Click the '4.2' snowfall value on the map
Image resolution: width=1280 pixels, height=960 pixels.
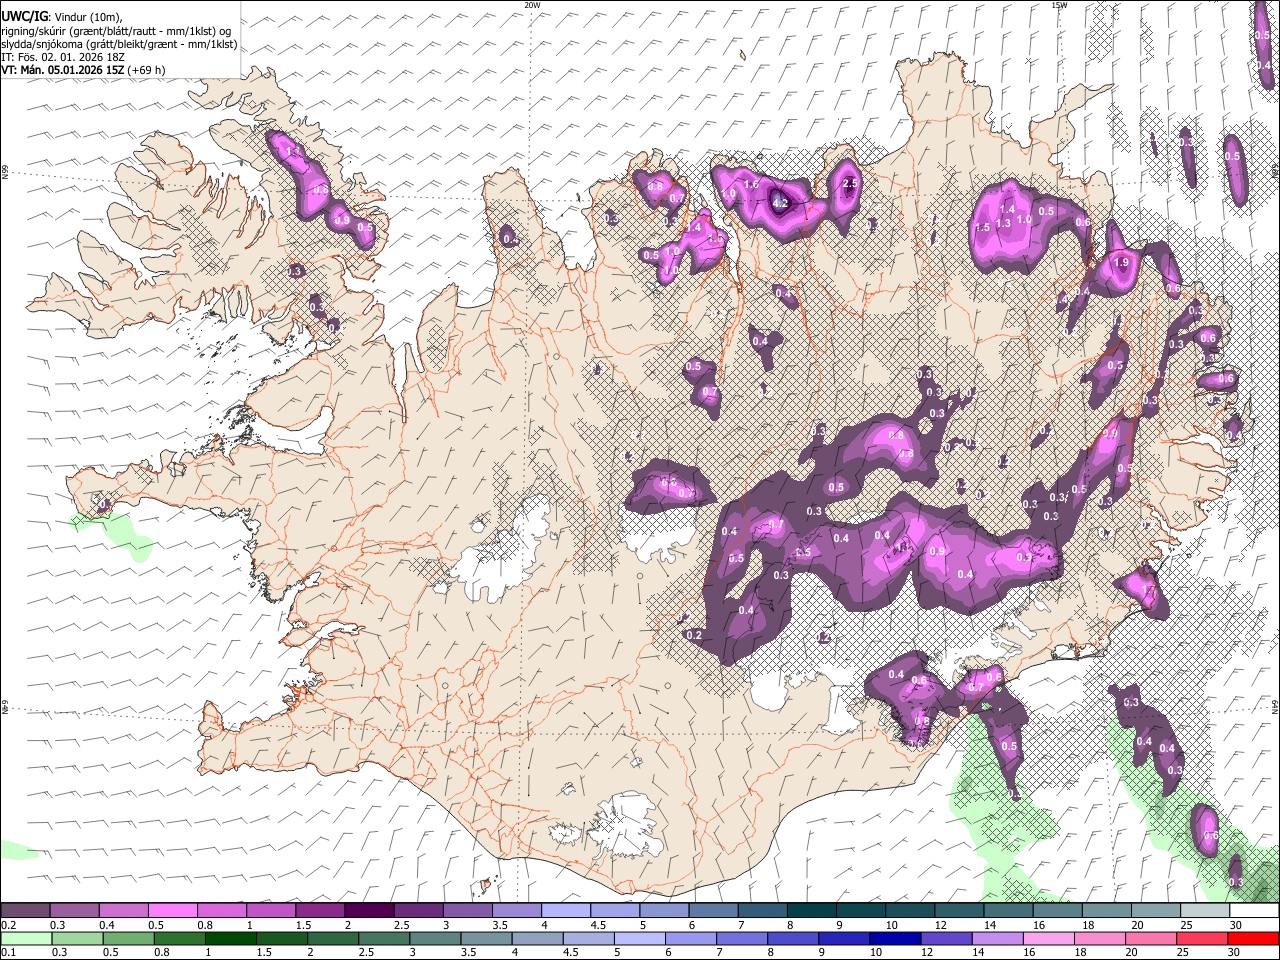click(x=781, y=202)
